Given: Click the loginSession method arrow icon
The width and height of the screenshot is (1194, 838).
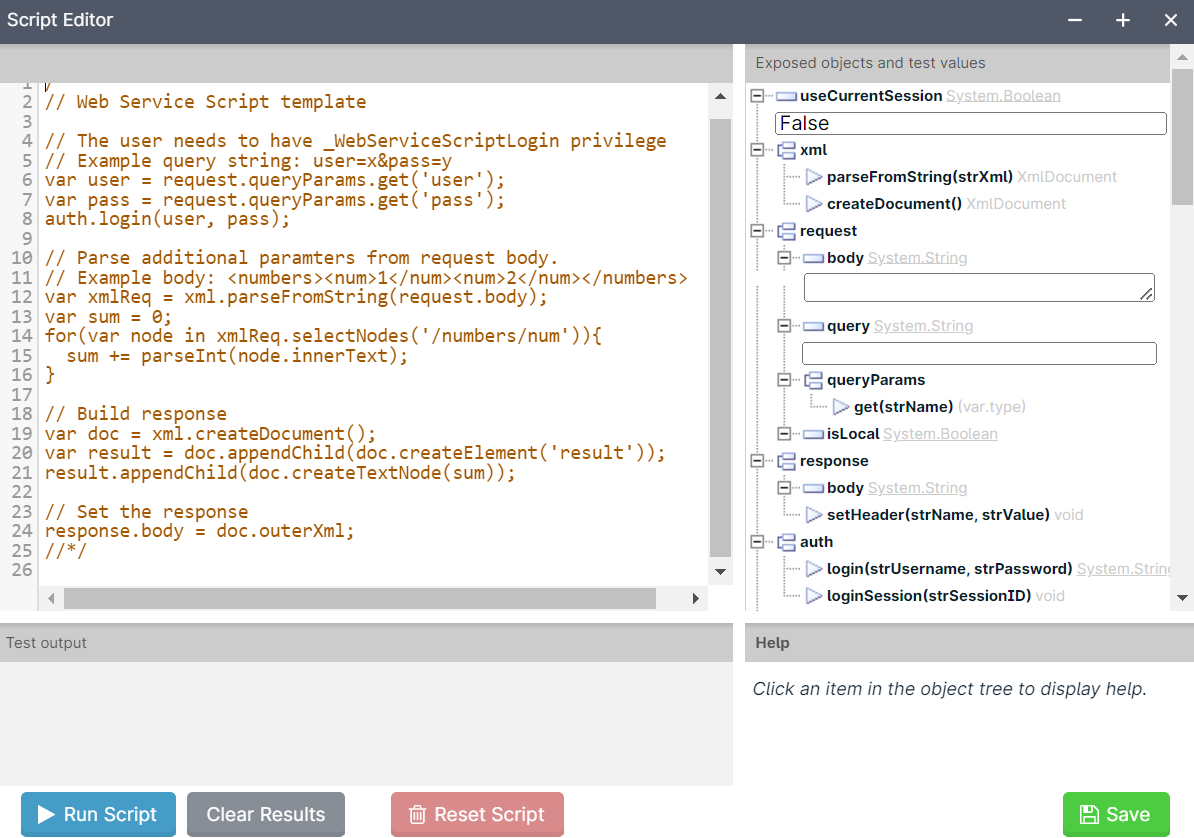Looking at the screenshot, I should pos(814,596).
